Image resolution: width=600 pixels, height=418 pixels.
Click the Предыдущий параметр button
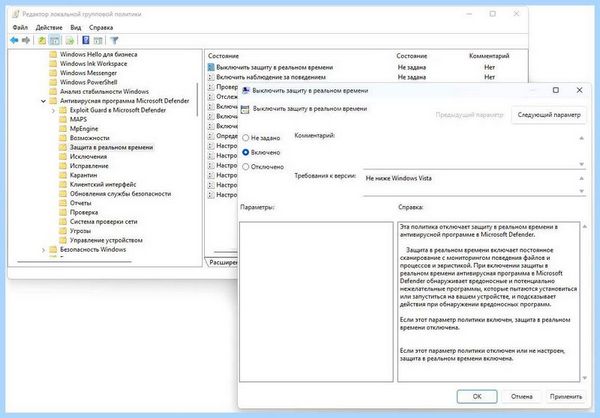tap(470, 115)
